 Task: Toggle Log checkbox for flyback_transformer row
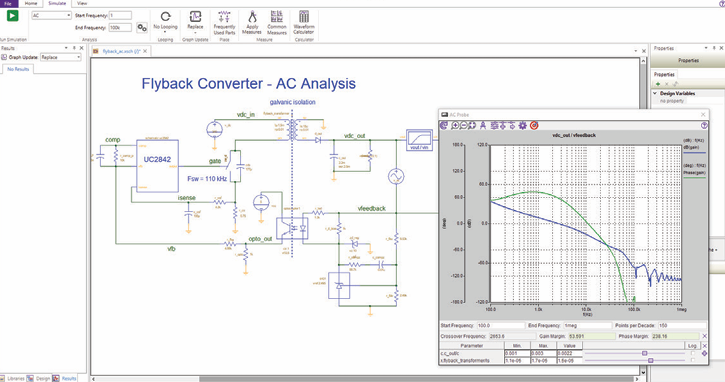coord(693,360)
